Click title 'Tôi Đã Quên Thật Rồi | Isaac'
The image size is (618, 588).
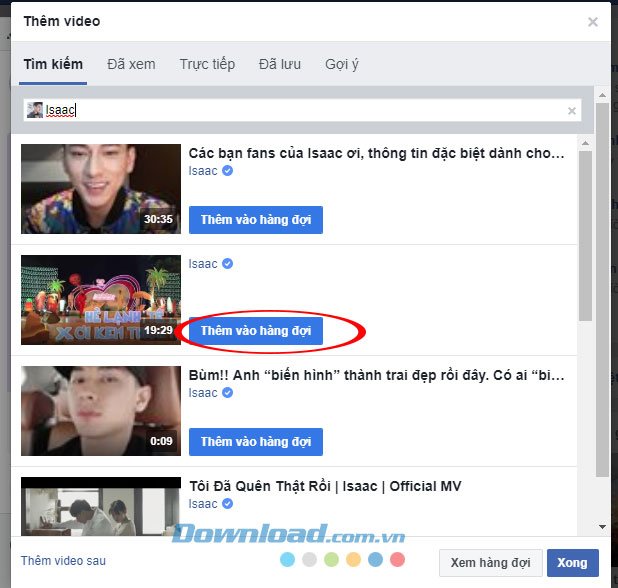pyautogui.click(x=325, y=486)
